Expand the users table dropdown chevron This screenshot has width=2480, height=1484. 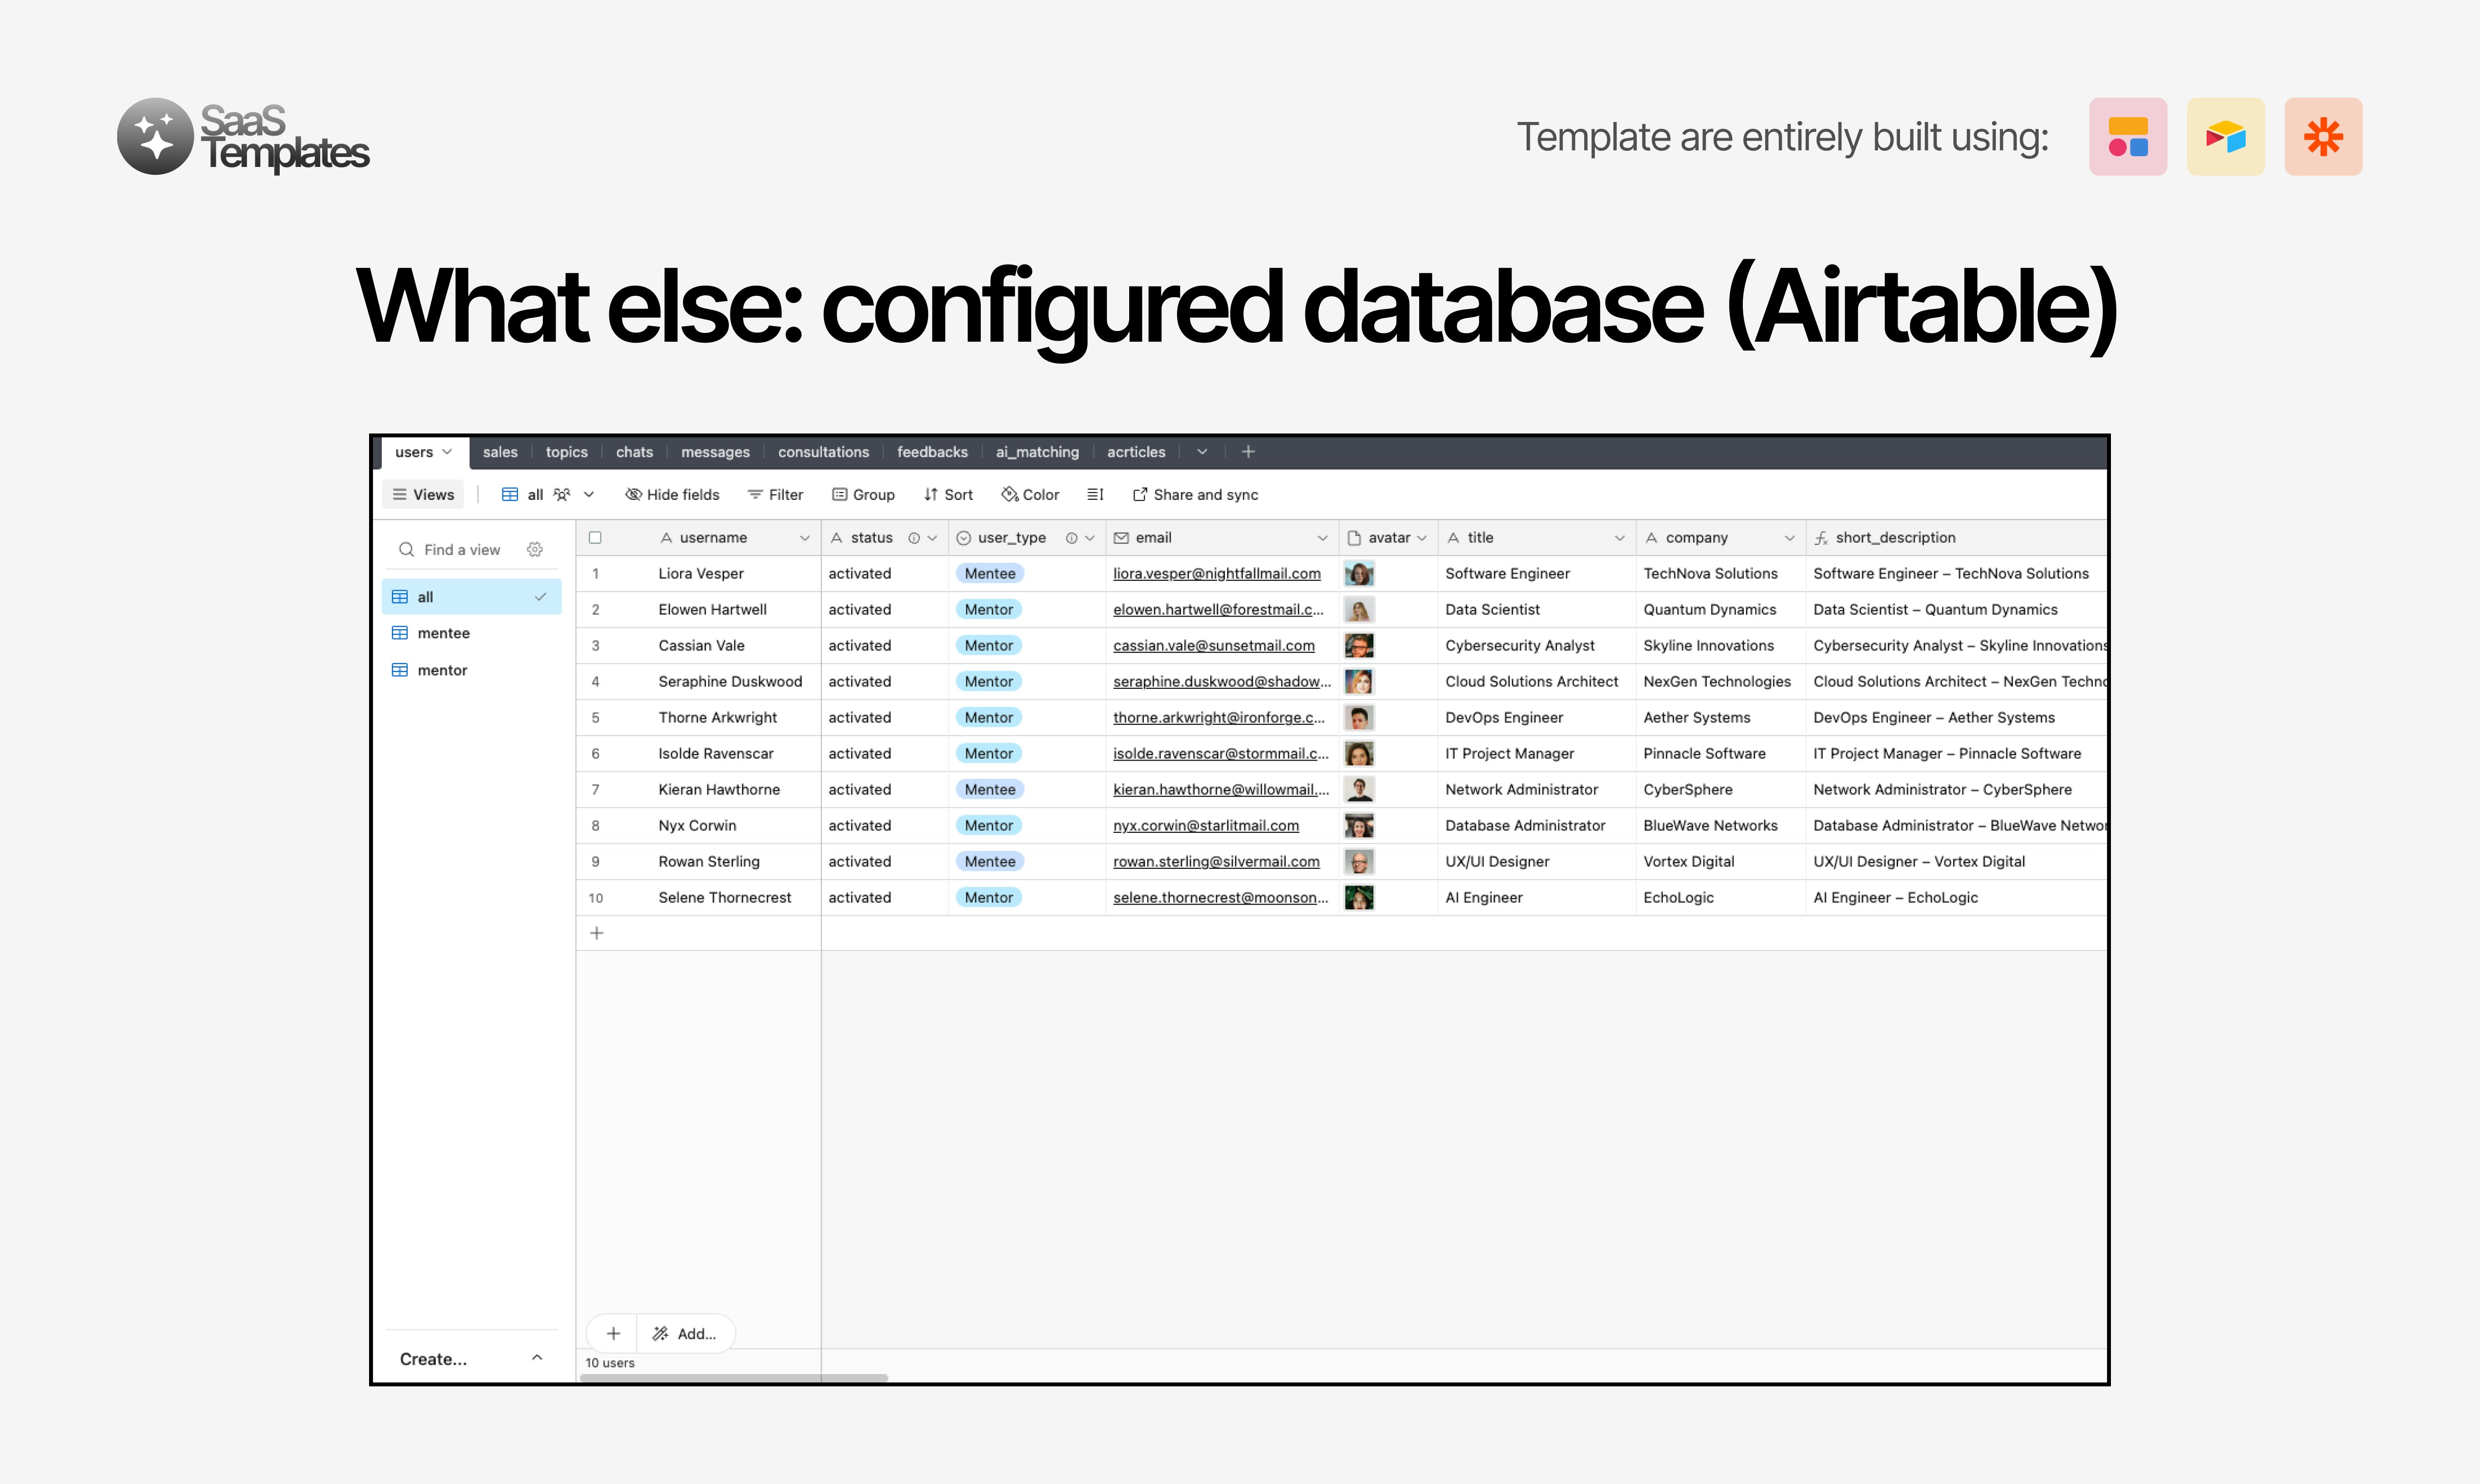click(x=447, y=452)
